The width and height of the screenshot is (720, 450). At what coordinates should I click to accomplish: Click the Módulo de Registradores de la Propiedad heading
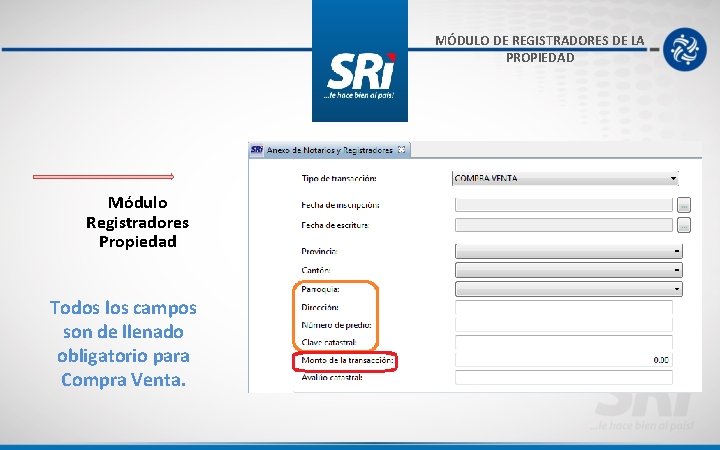click(540, 49)
